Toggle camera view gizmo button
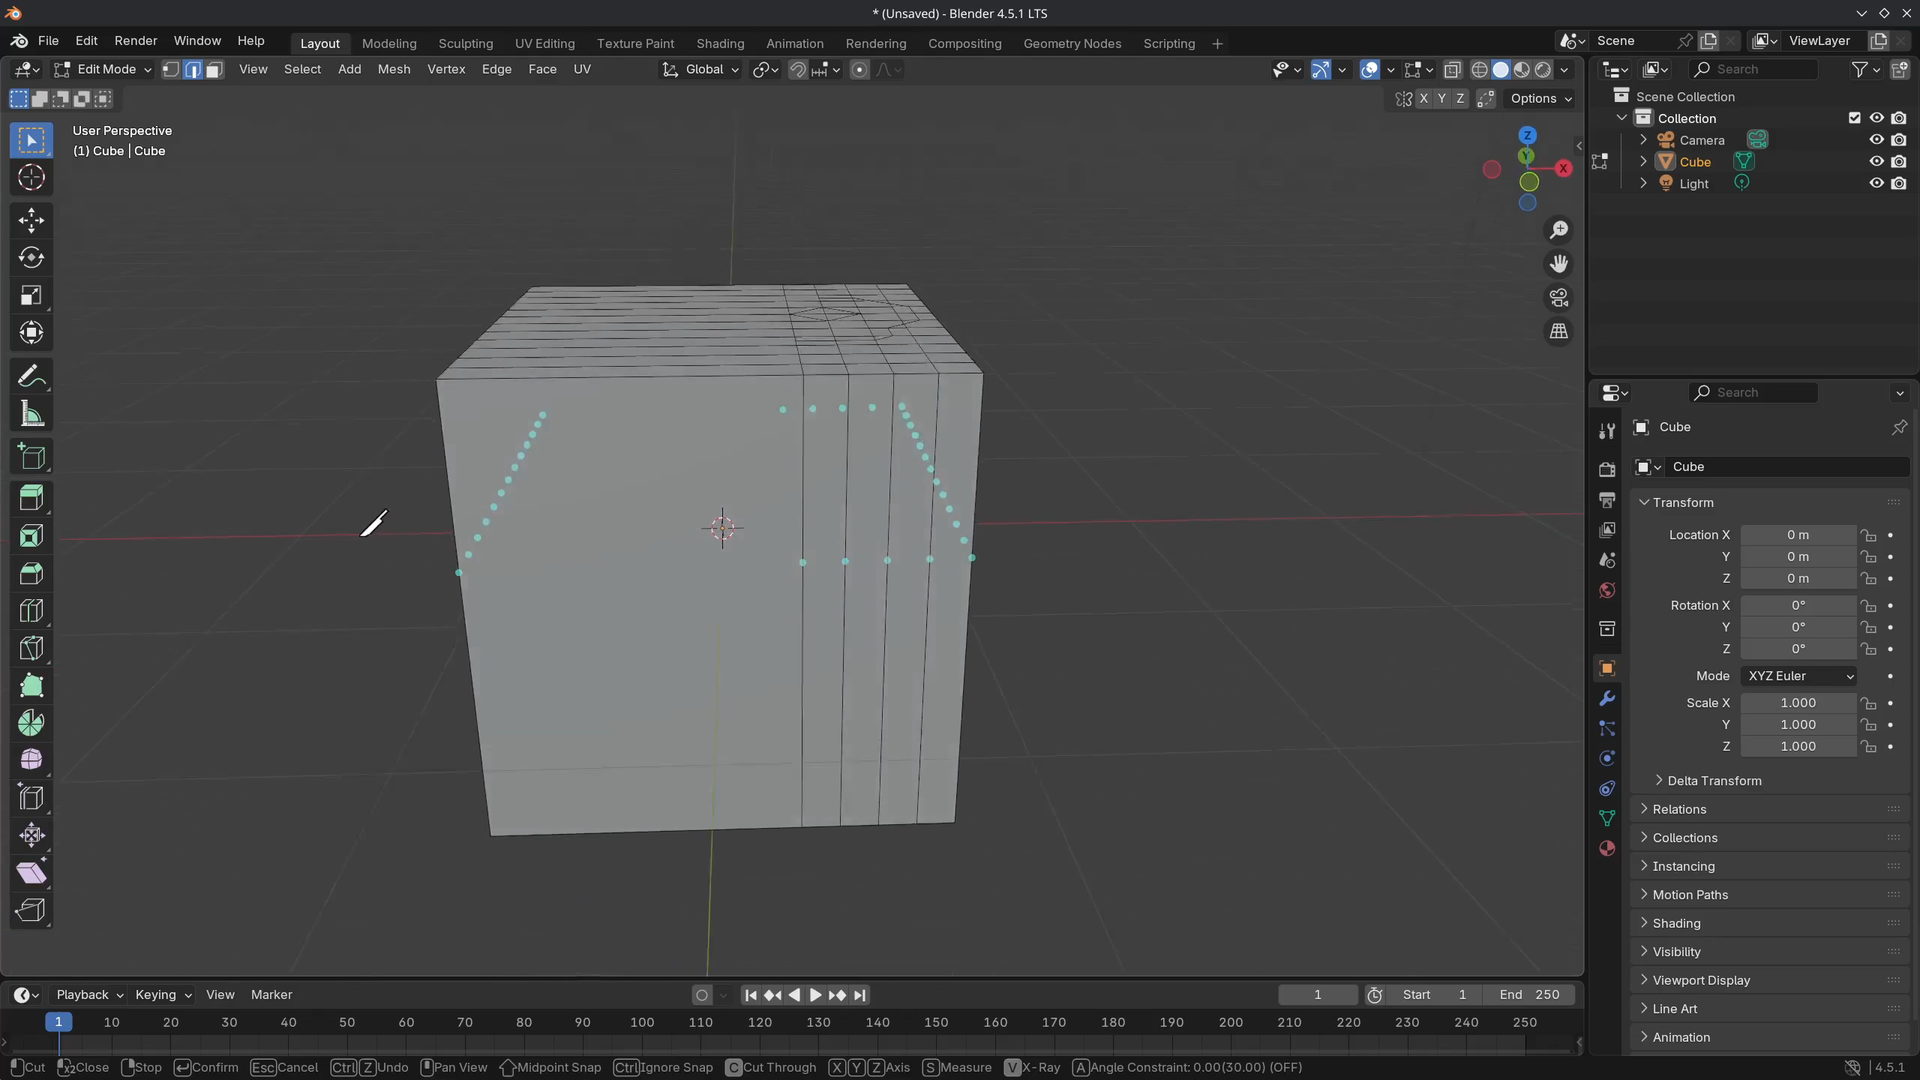 (x=1558, y=298)
